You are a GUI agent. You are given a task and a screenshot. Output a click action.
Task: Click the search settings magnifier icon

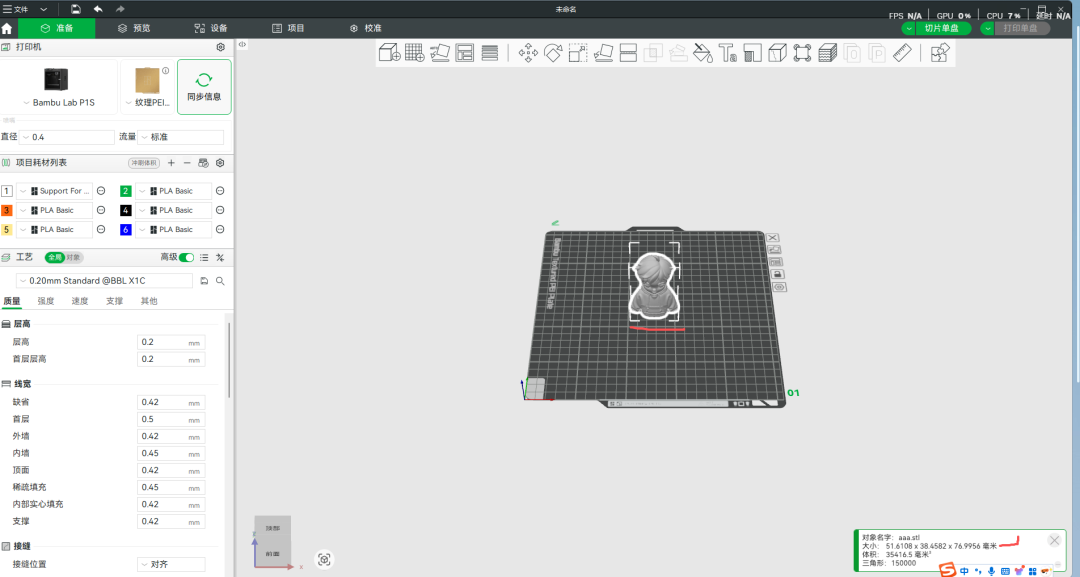click(220, 281)
